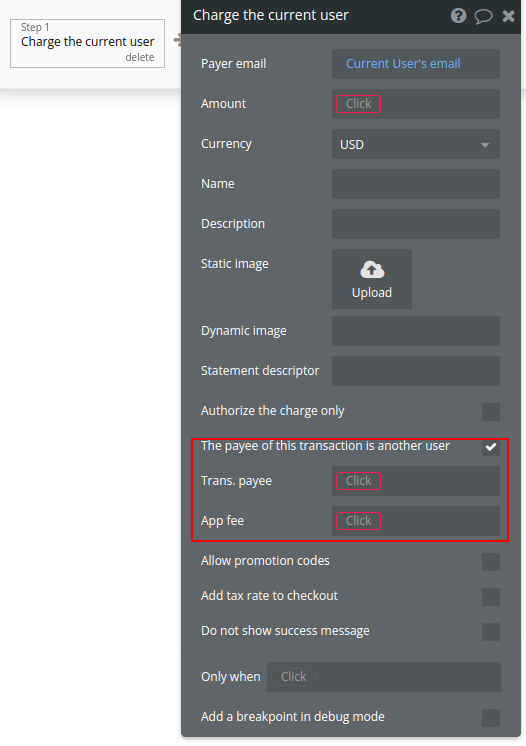Screen dimensions: 526x746
Task: Click the Amount expression field
Action: click(x=416, y=104)
